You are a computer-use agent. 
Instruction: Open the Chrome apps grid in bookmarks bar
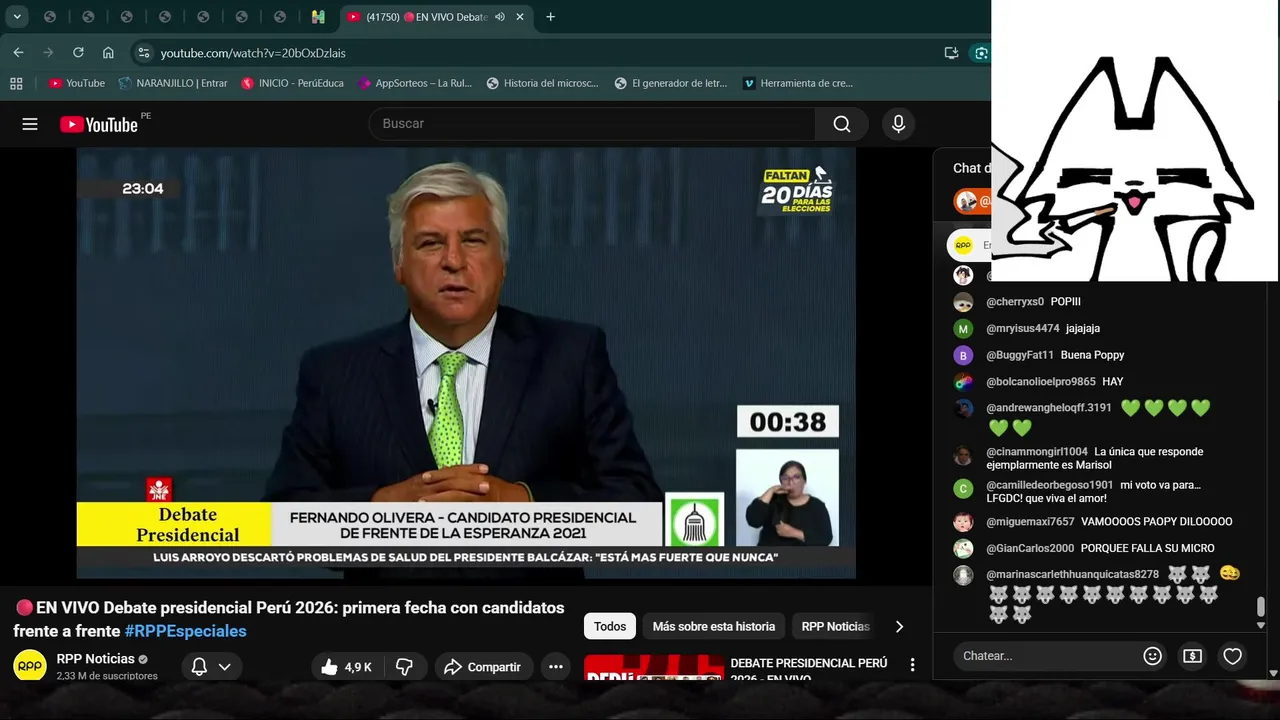[x=16, y=83]
